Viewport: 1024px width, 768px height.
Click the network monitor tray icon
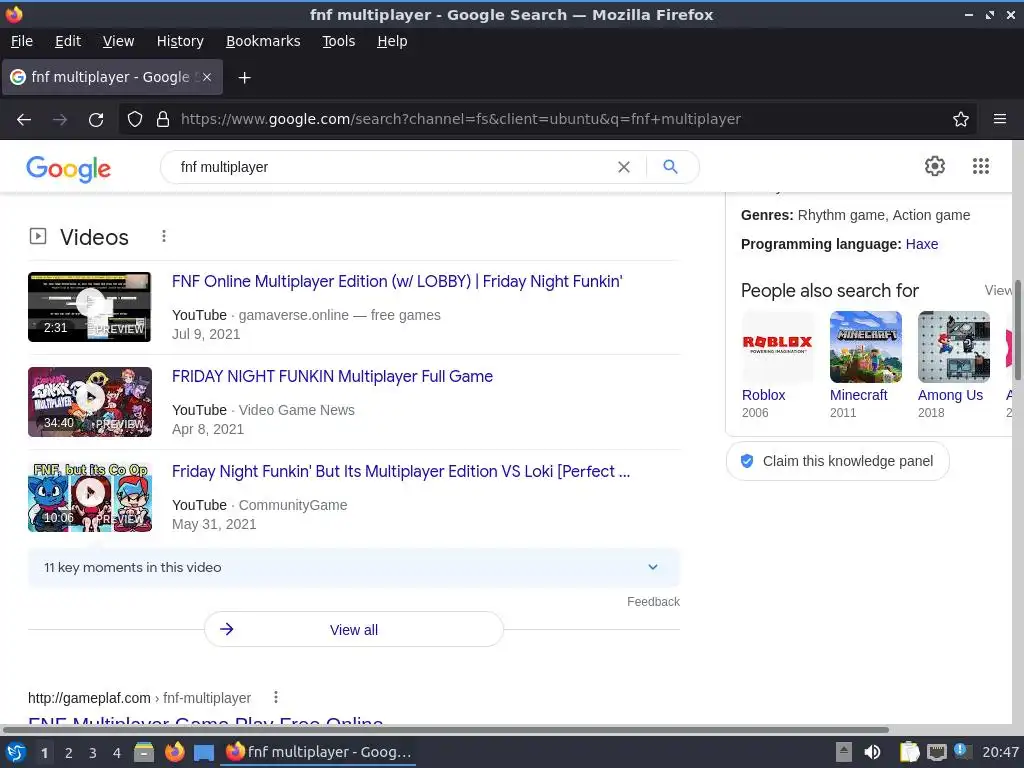pyautogui.click(x=936, y=752)
